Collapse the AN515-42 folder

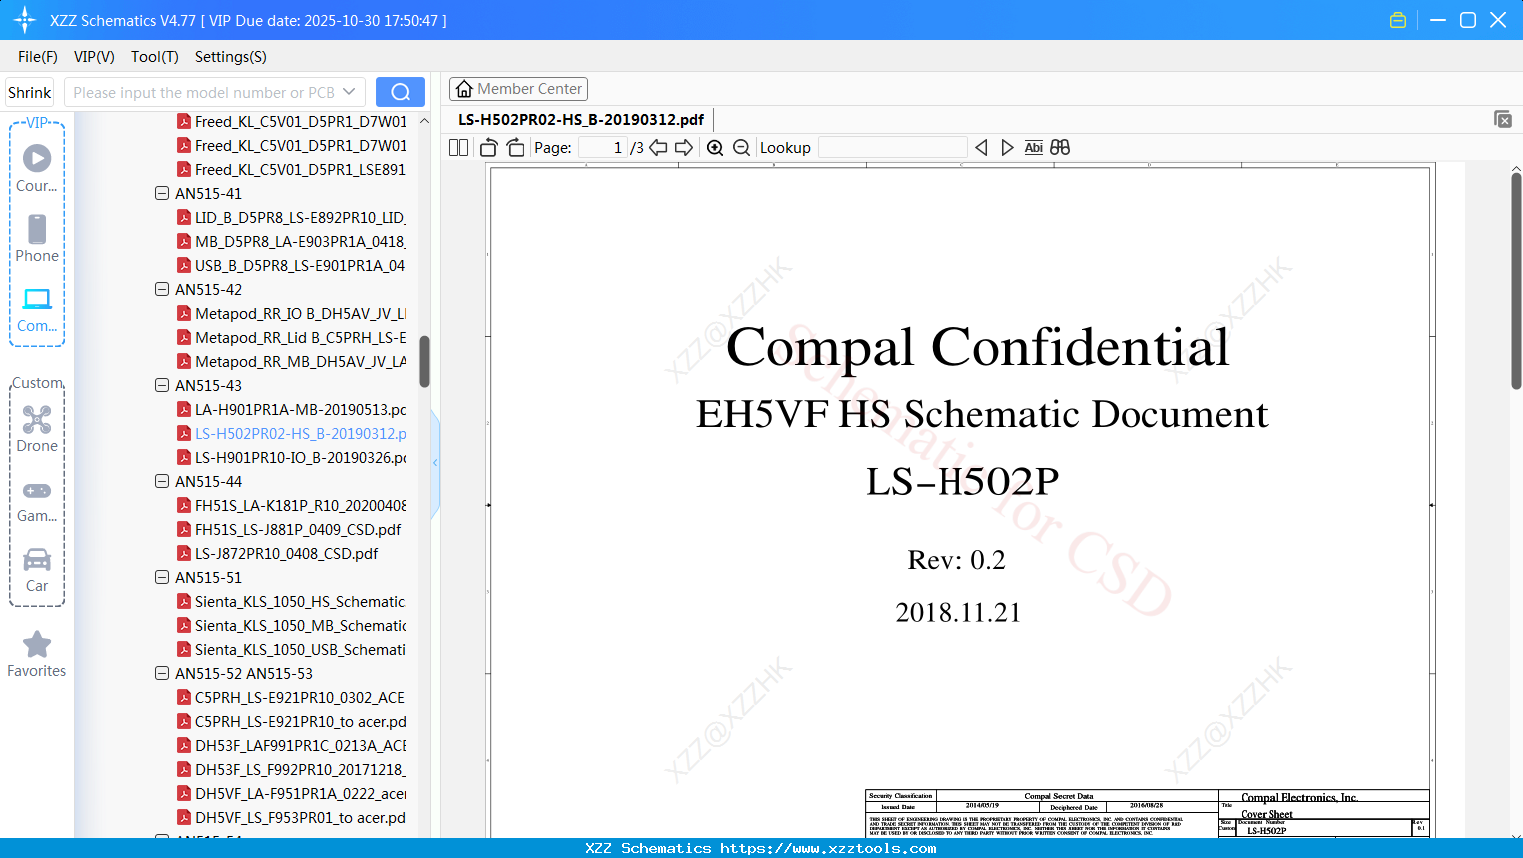coord(162,289)
